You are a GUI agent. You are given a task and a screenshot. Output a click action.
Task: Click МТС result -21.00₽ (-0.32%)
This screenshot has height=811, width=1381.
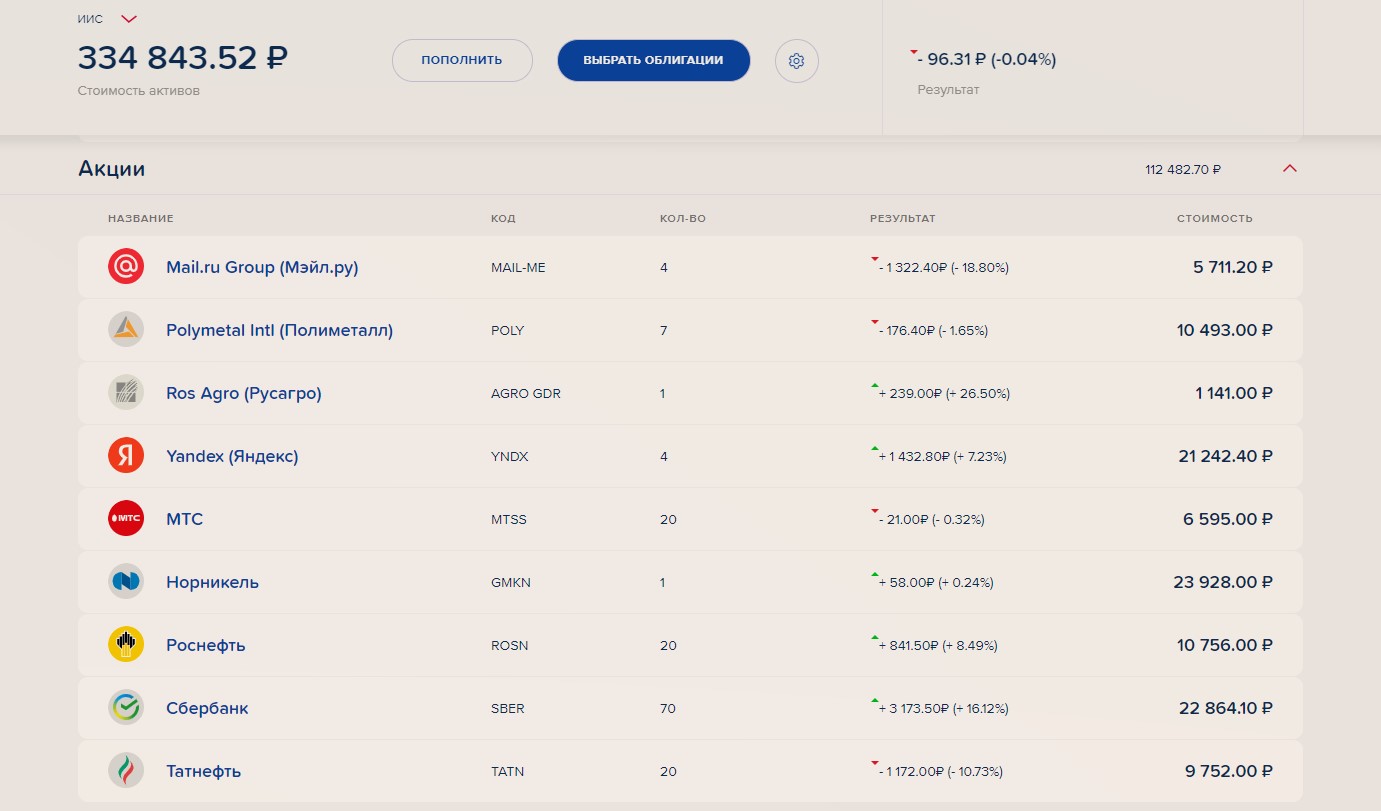click(x=931, y=520)
